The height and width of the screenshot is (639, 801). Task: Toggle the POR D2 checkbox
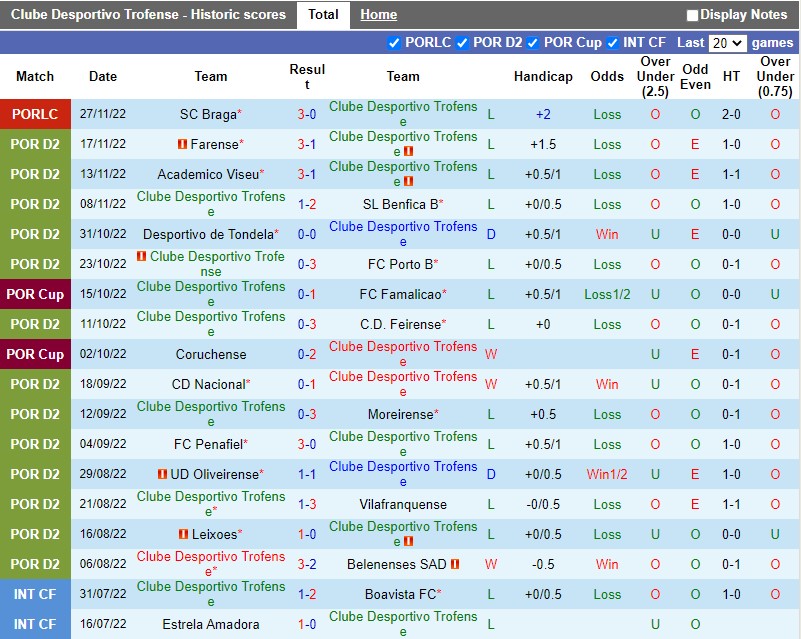point(462,43)
